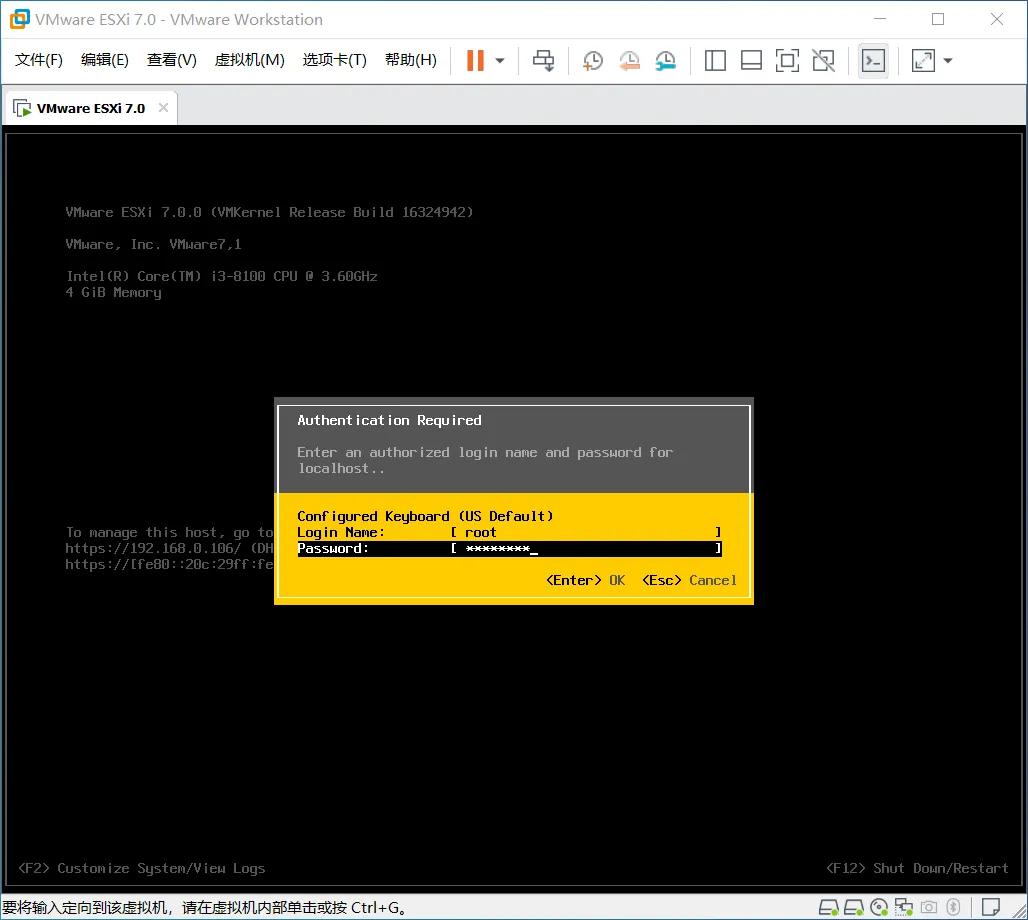Screen dimensions: 1028x920
Task: Click the Login Name field containing root
Action: [587, 532]
